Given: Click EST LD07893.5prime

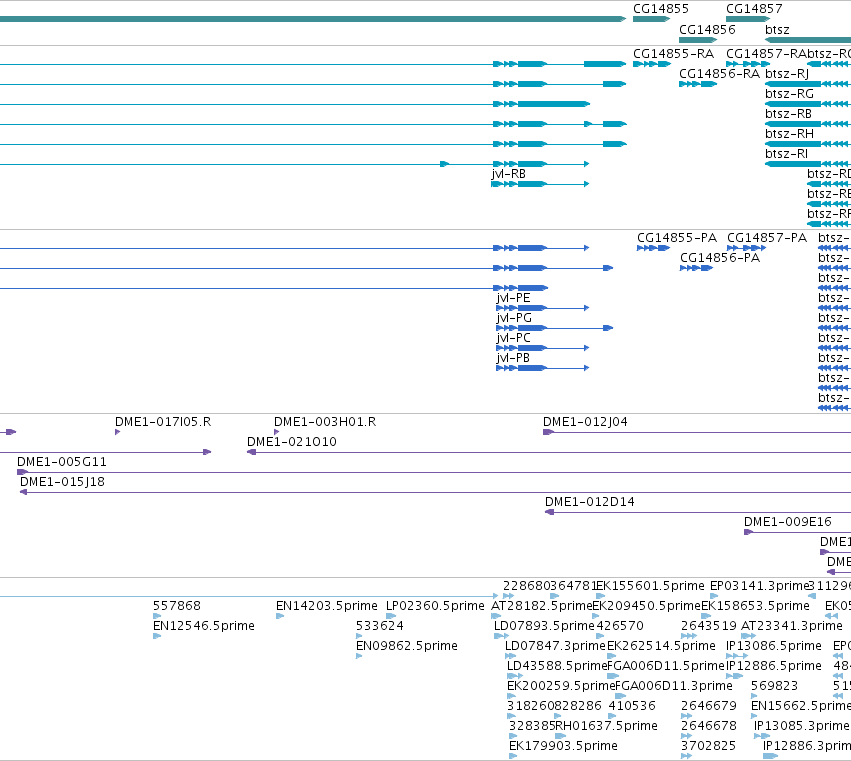Looking at the screenshot, I should 544,626.
